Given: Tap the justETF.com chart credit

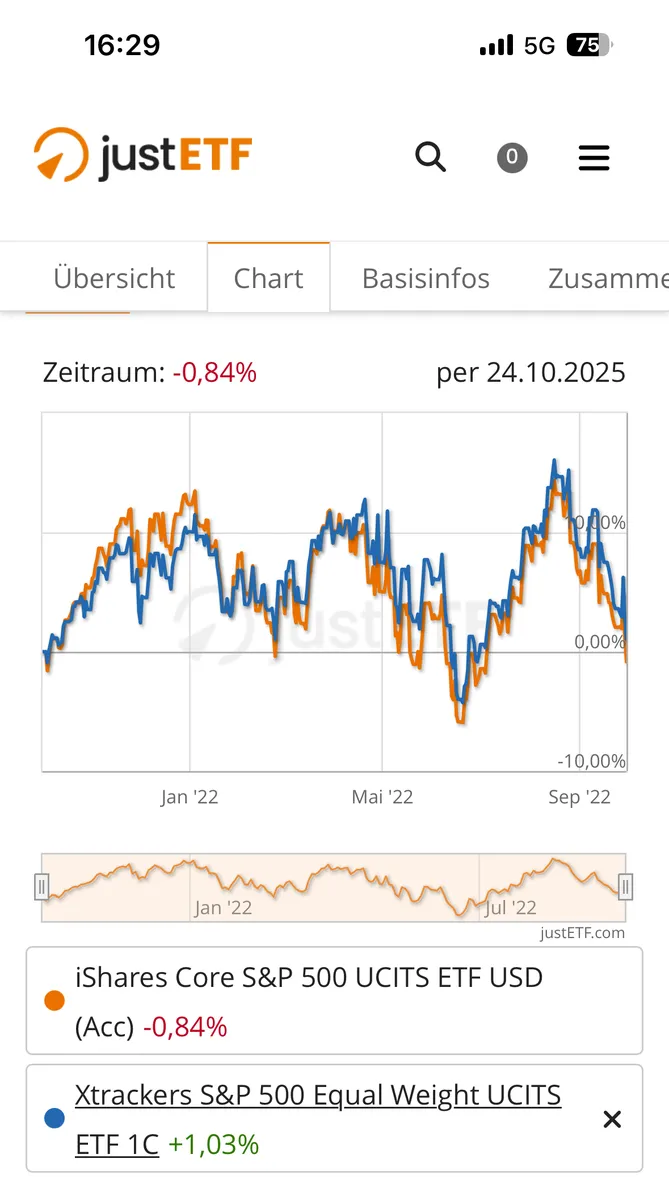Looking at the screenshot, I should tap(582, 933).
